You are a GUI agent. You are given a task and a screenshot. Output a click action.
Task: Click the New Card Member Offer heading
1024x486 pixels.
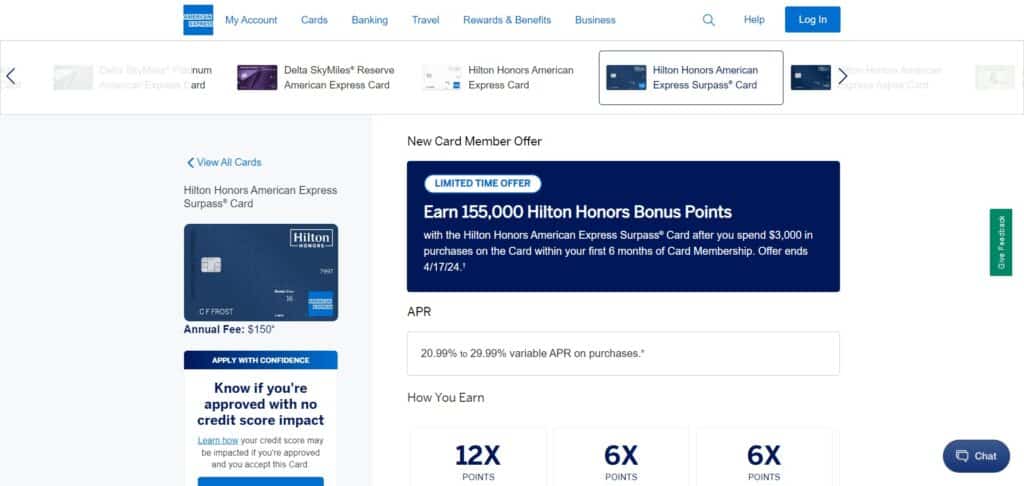point(474,141)
